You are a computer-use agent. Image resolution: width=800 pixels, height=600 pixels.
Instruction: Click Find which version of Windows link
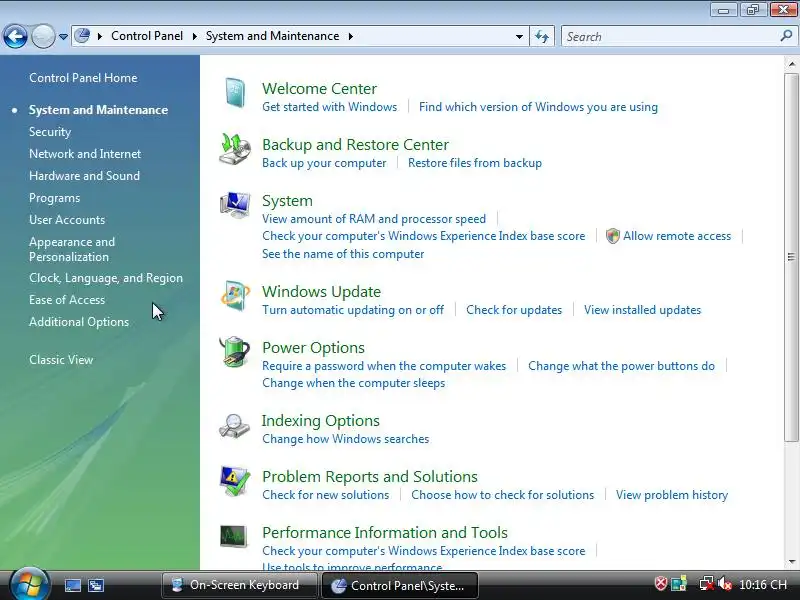click(538, 107)
